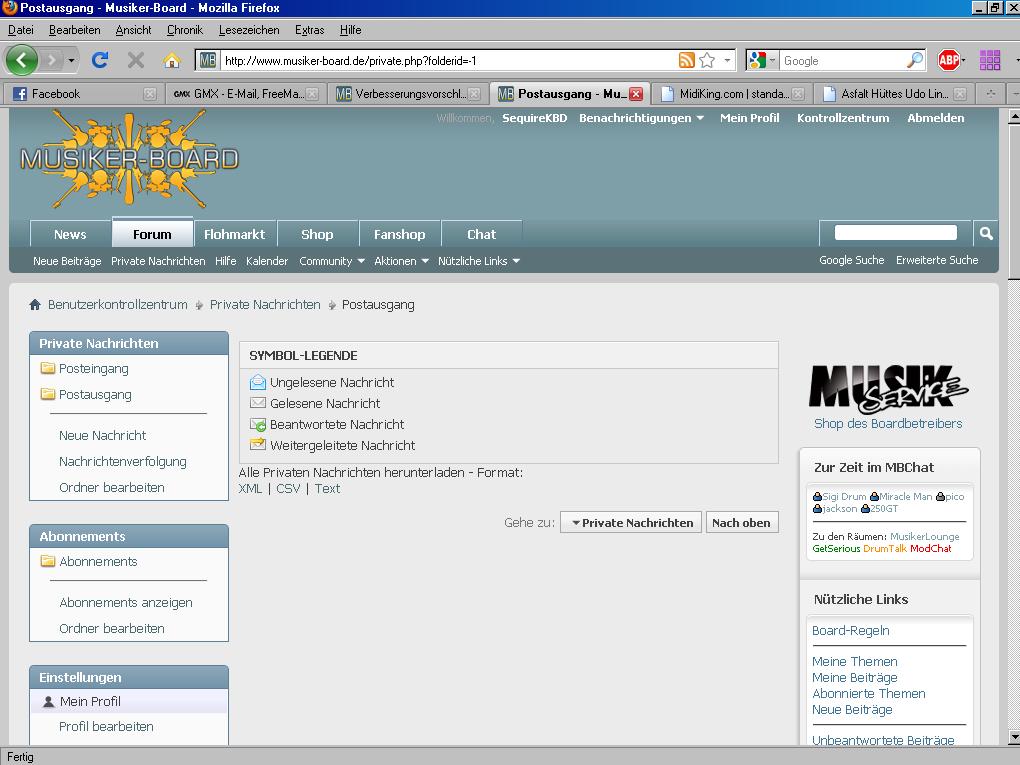Download messages in Text format
Image resolution: width=1020 pixels, height=765 pixels.
(327, 489)
